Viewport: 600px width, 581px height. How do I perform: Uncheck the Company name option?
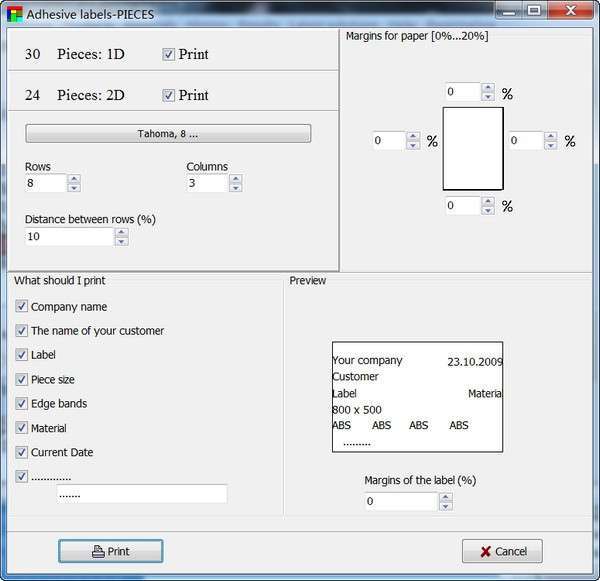tap(21, 306)
